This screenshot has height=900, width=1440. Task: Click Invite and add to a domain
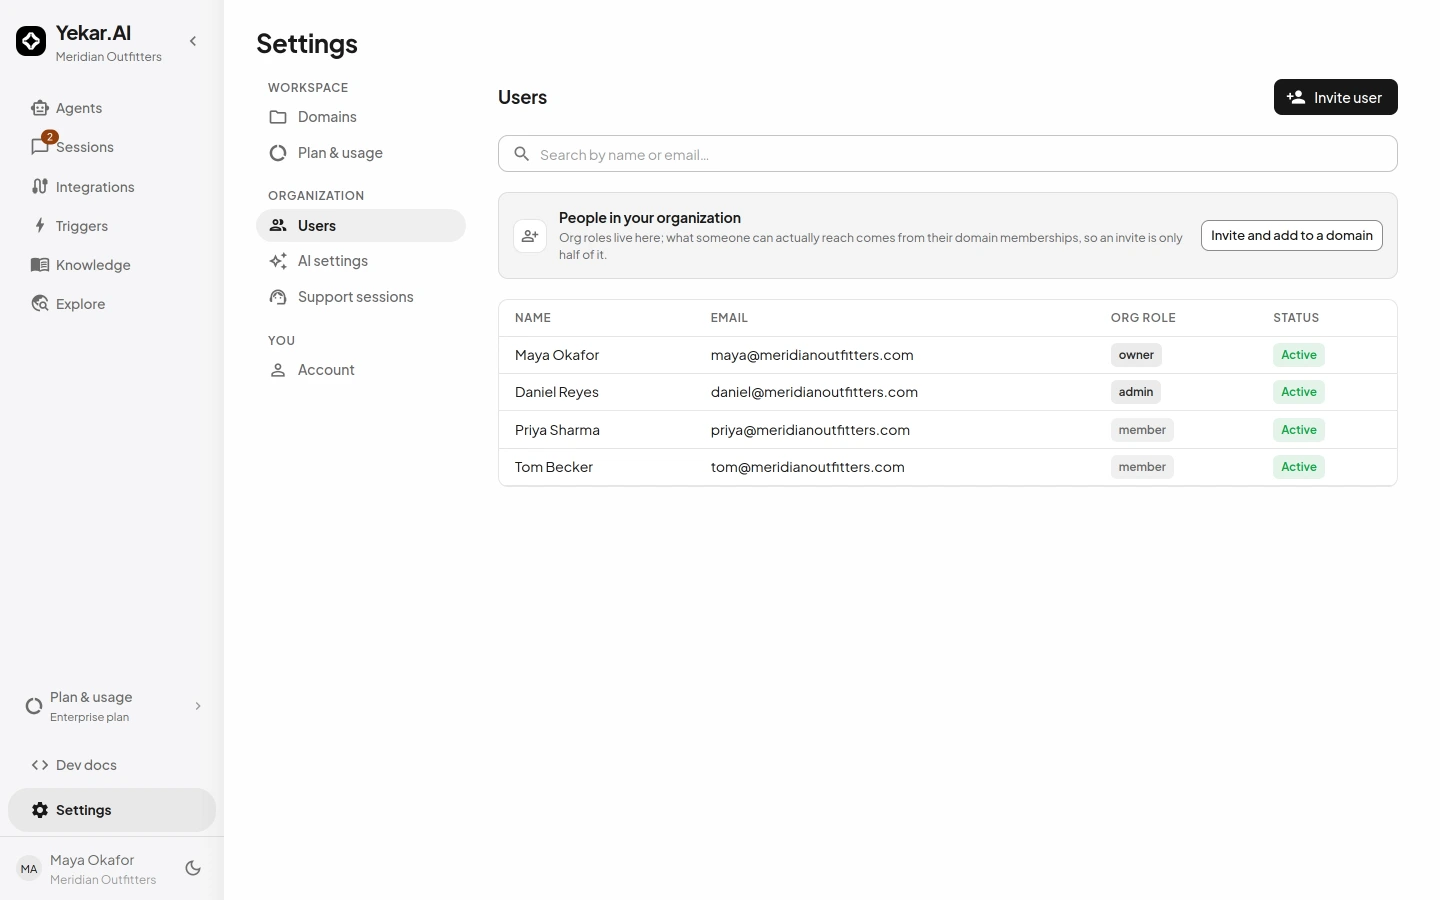[1291, 235]
